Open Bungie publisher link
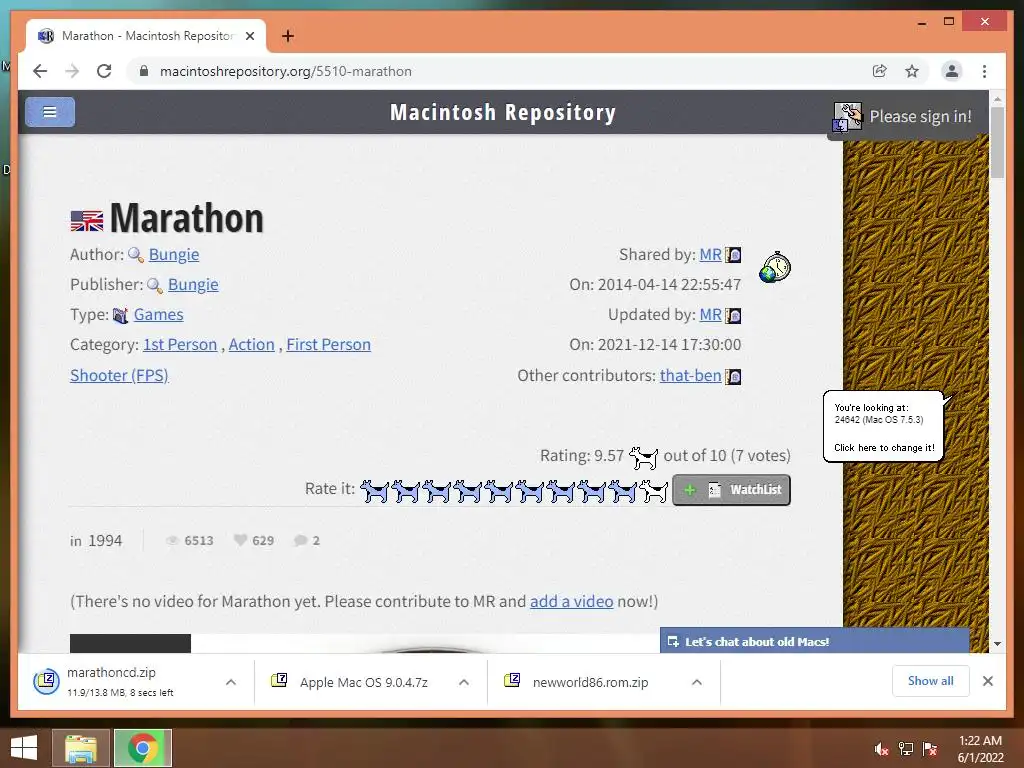 coord(193,285)
